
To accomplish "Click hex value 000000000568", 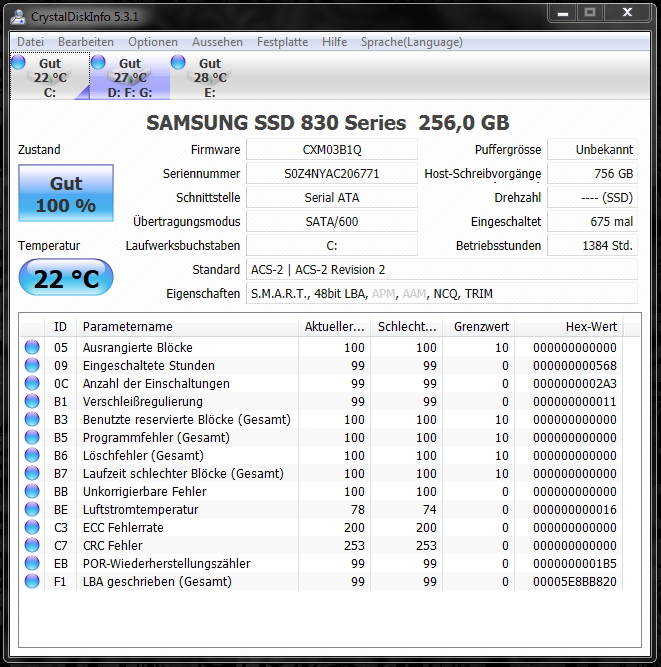I will click(575, 365).
